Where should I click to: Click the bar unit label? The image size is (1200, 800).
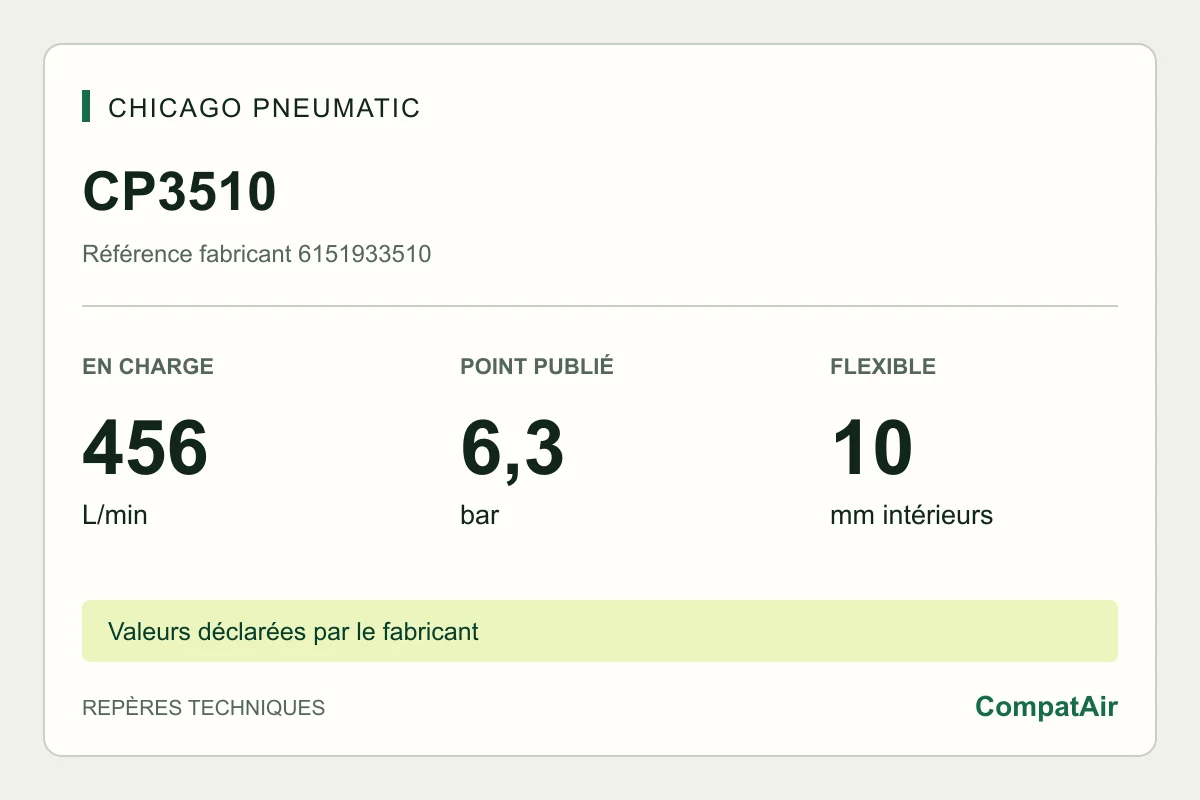coord(480,516)
